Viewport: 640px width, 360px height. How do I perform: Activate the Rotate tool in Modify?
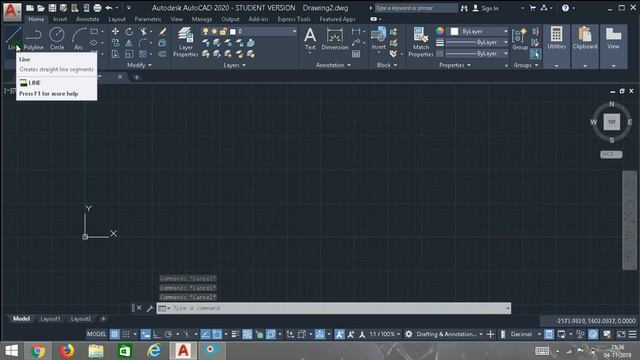[x=129, y=31]
